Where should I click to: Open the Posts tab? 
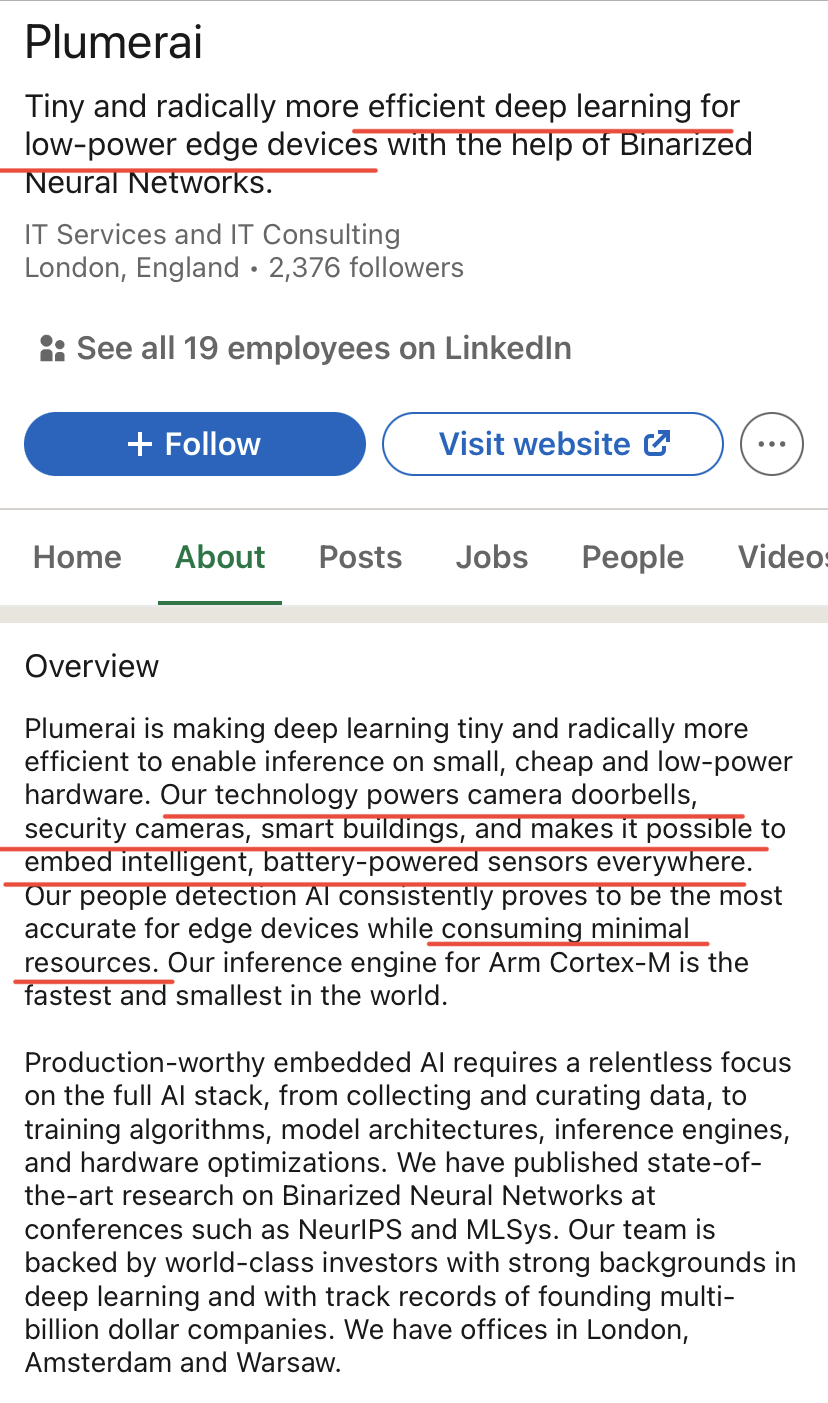360,557
